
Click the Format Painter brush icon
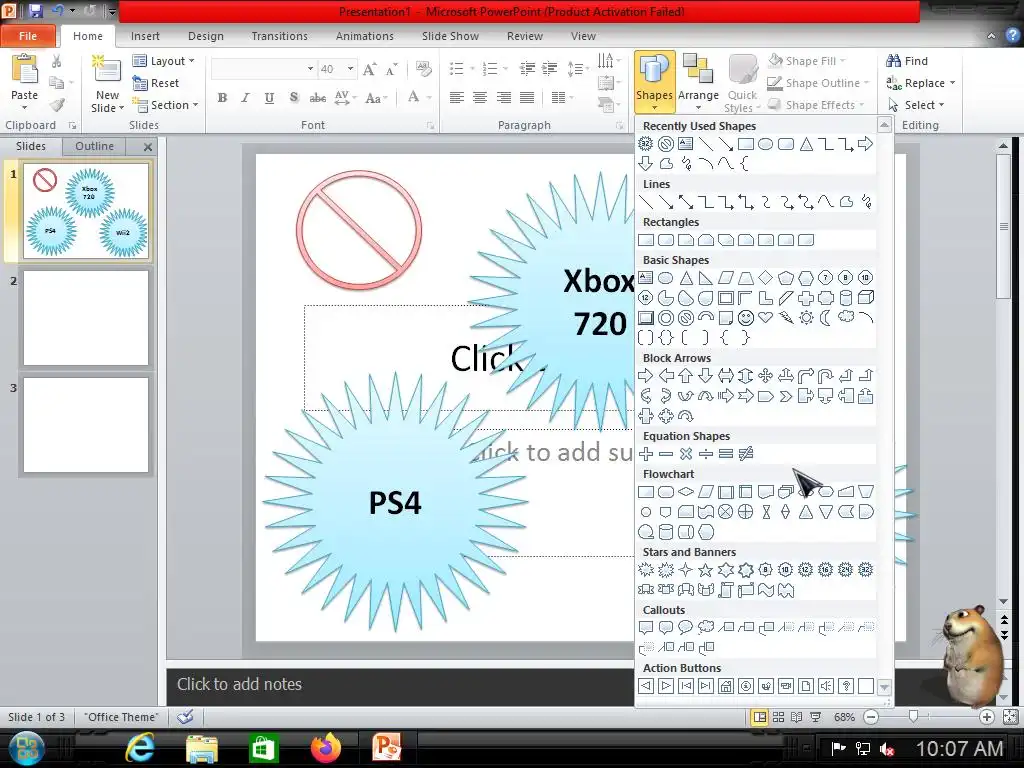point(57,104)
